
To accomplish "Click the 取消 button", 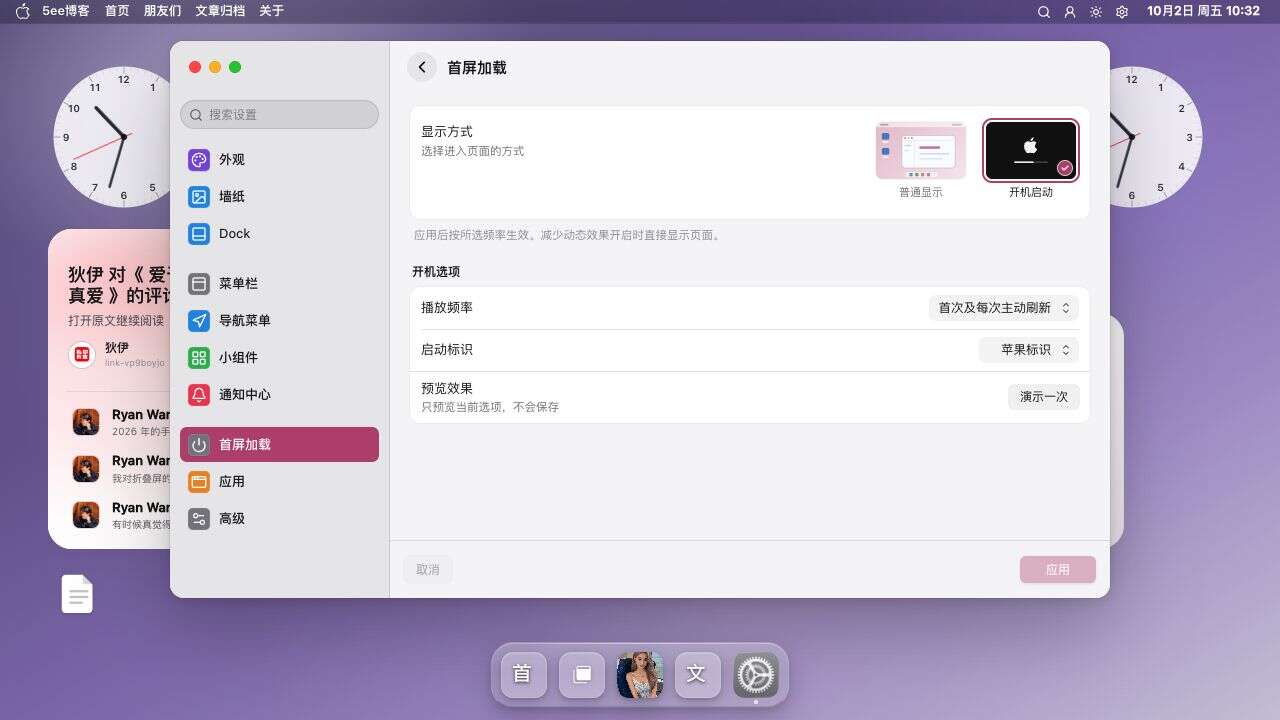I will [x=428, y=570].
